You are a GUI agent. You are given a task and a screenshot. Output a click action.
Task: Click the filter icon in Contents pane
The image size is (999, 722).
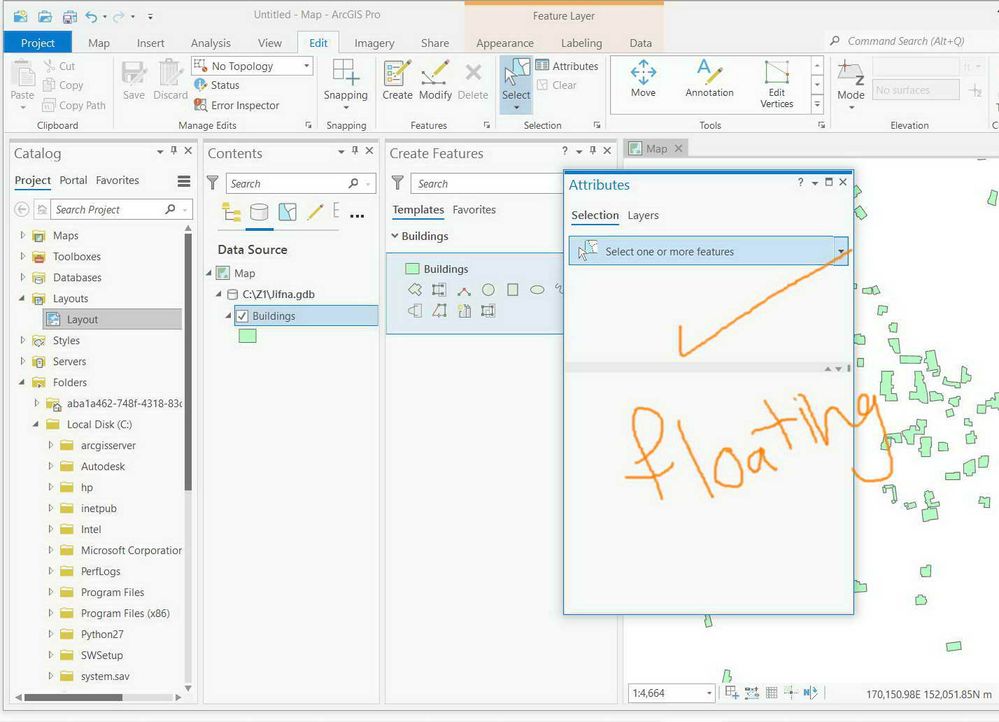213,184
